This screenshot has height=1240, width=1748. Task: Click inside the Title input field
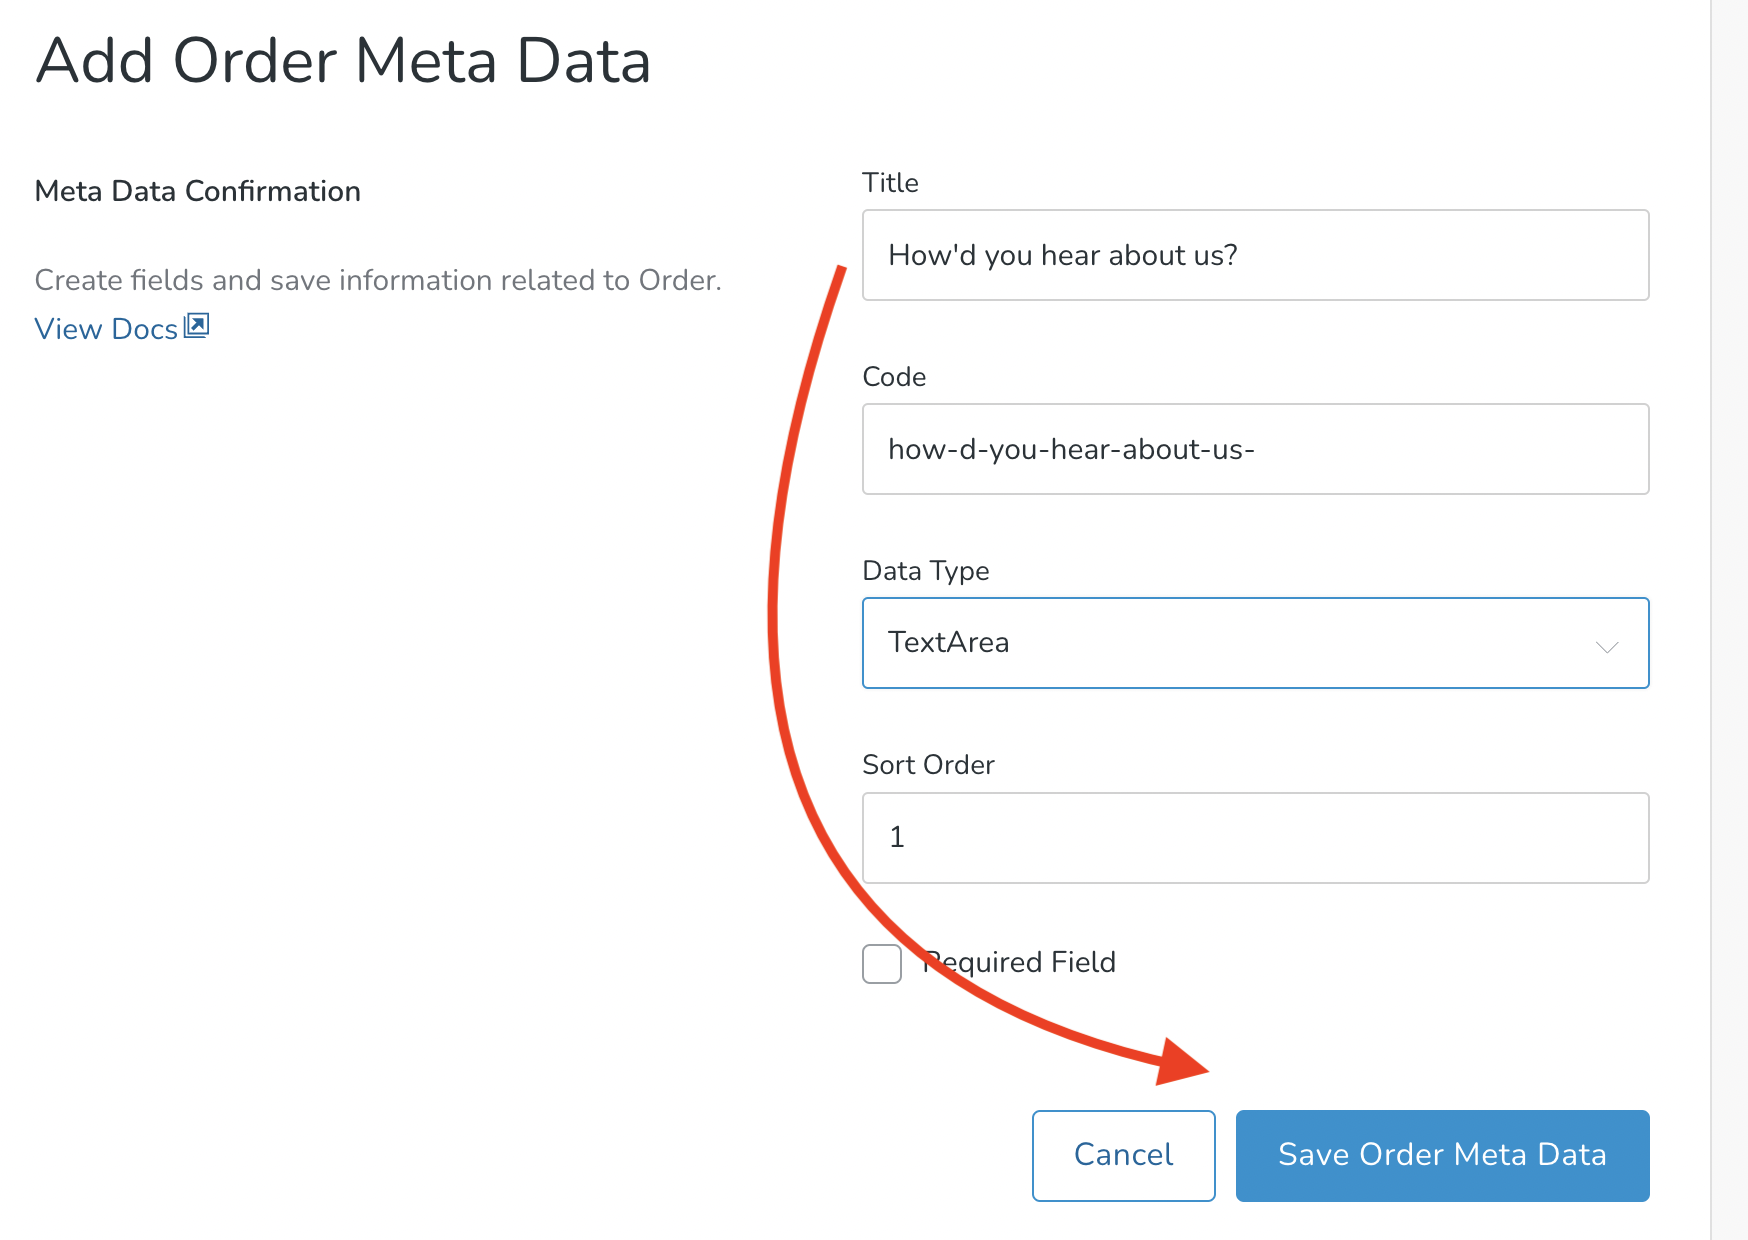pyautogui.click(x=1255, y=255)
